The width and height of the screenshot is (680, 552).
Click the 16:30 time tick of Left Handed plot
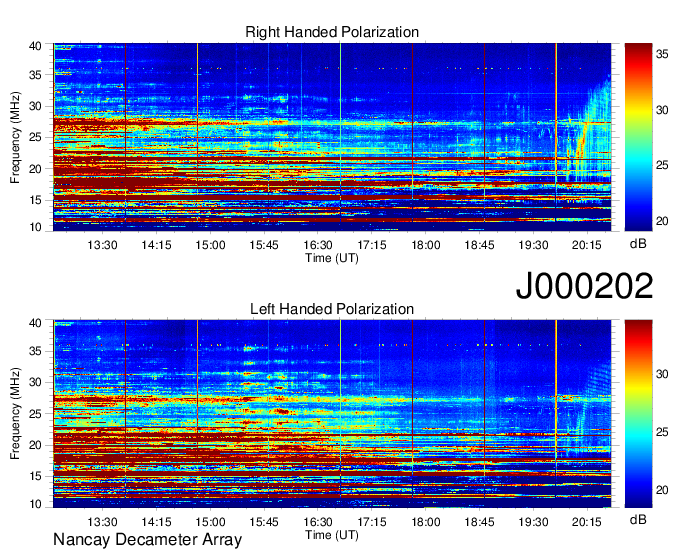[318, 522]
